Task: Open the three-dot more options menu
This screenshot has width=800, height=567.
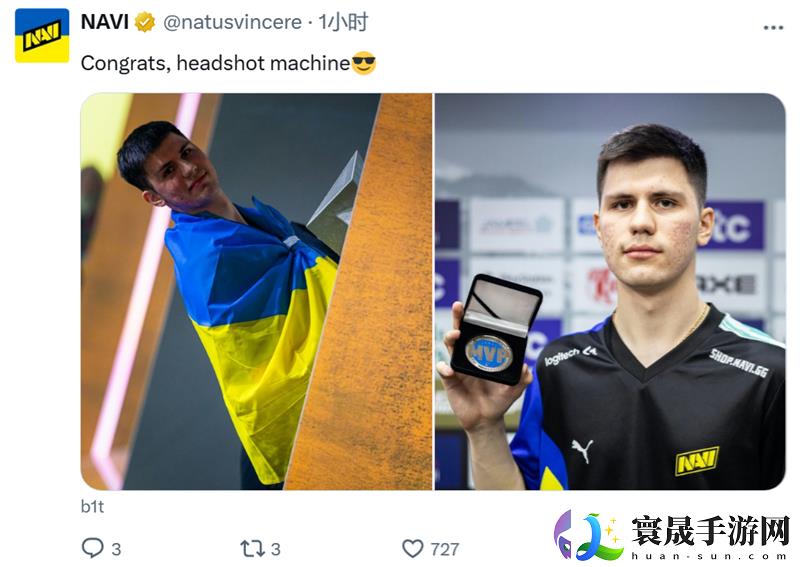Action: pos(773,28)
